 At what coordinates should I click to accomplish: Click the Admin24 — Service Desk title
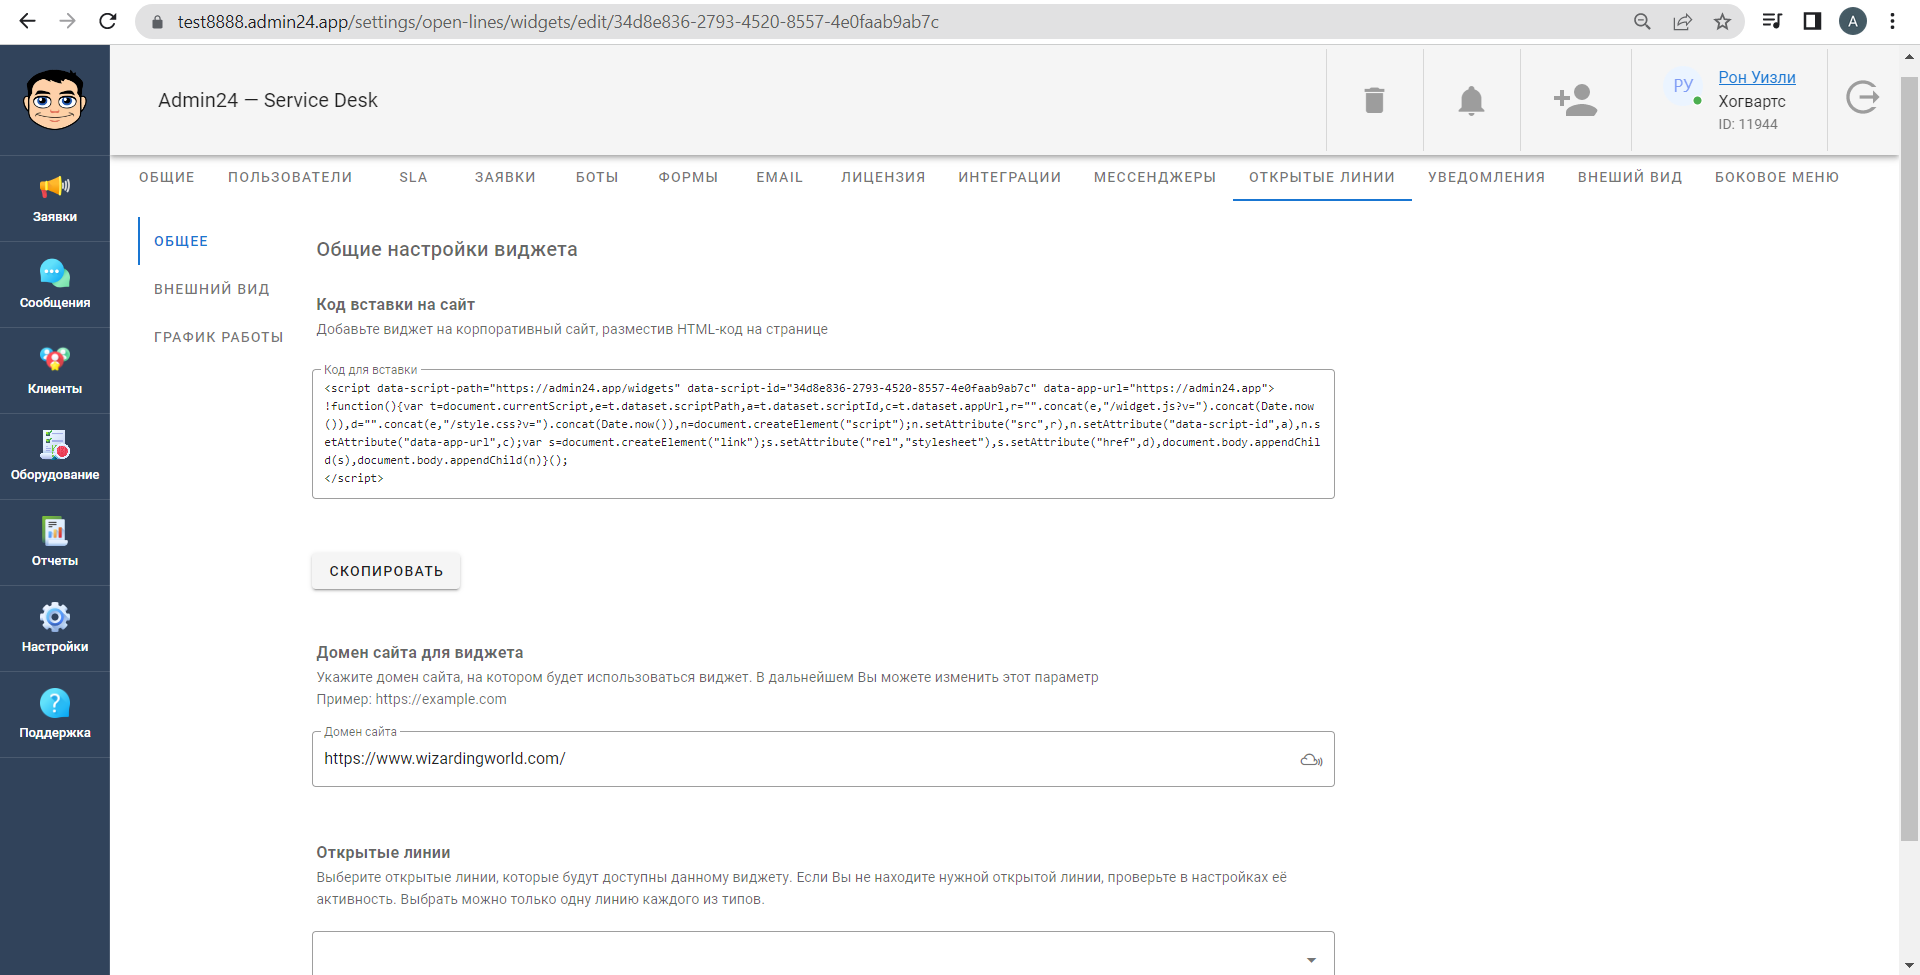pos(268,100)
